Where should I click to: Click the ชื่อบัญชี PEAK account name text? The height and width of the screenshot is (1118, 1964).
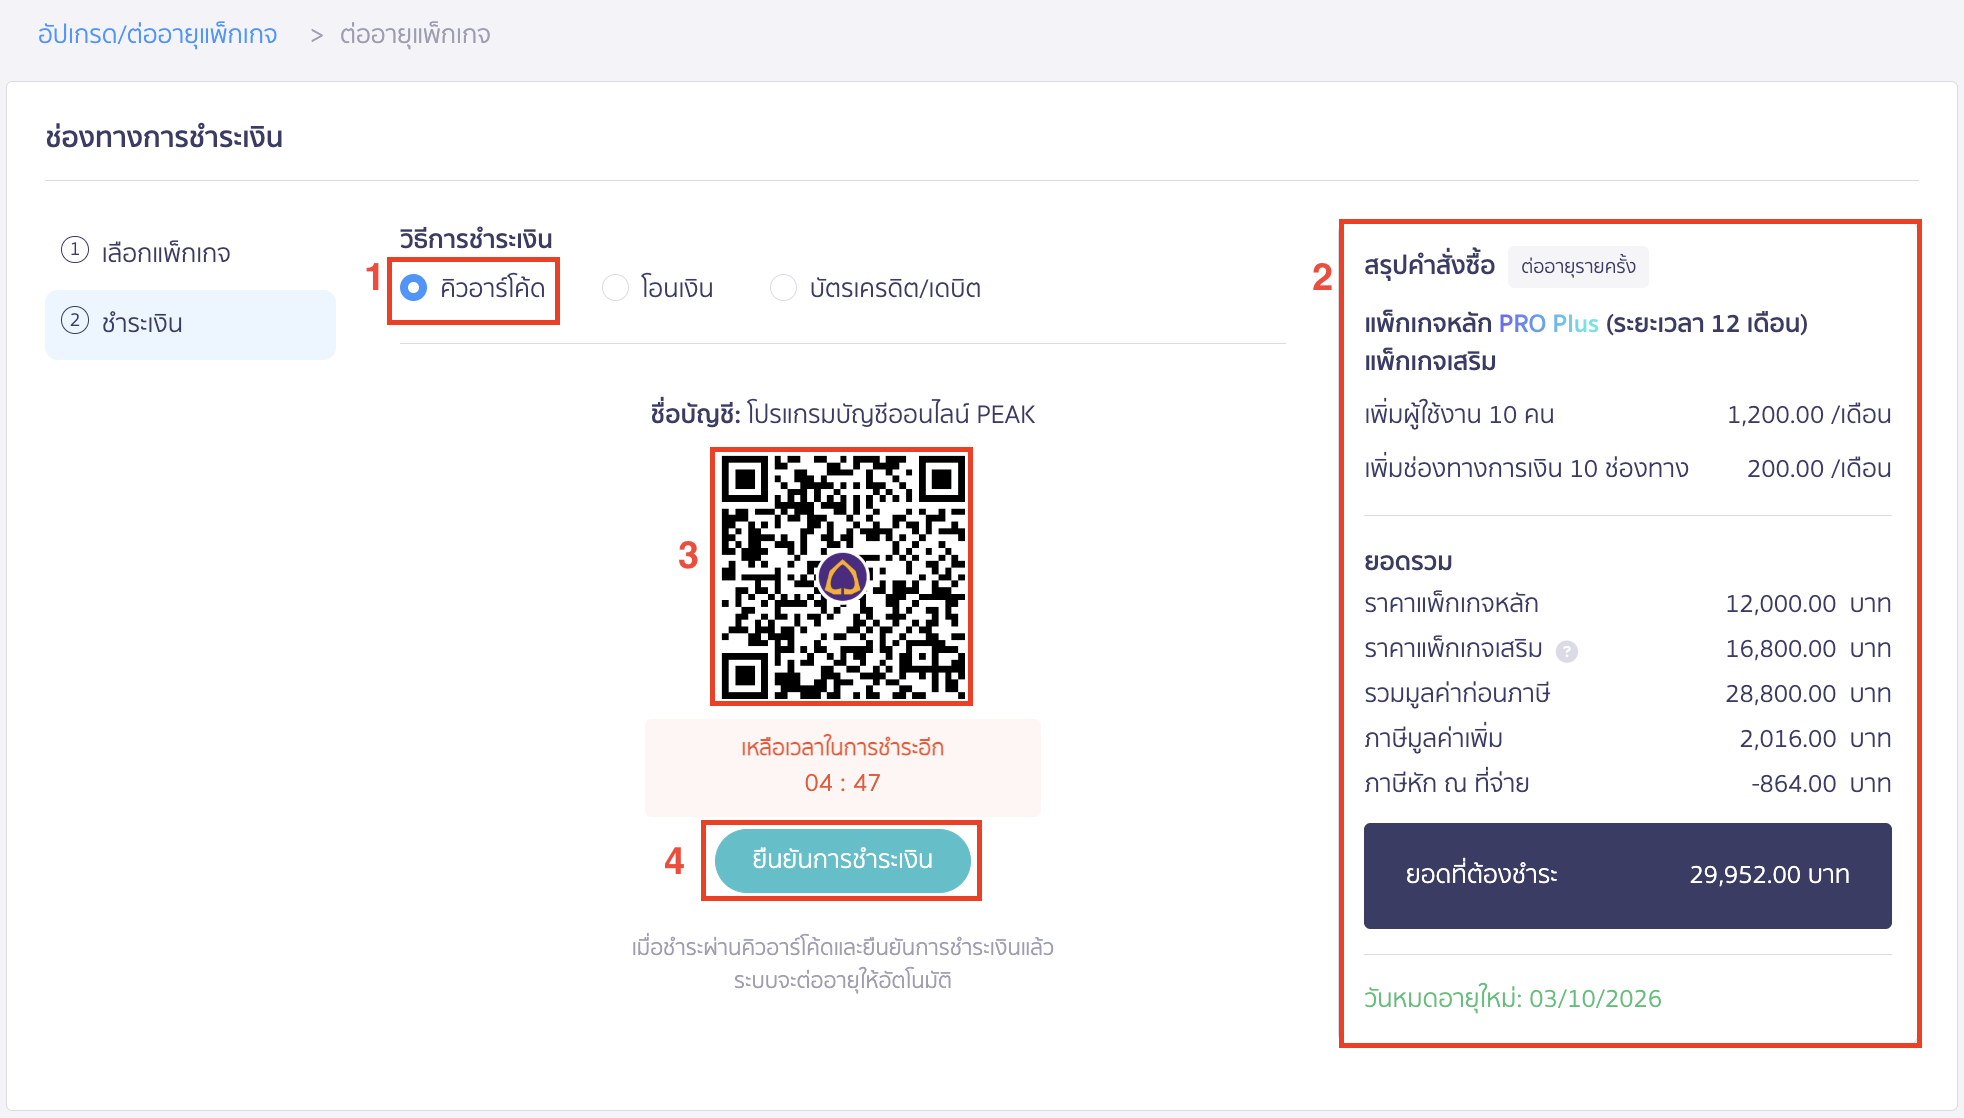click(x=841, y=414)
